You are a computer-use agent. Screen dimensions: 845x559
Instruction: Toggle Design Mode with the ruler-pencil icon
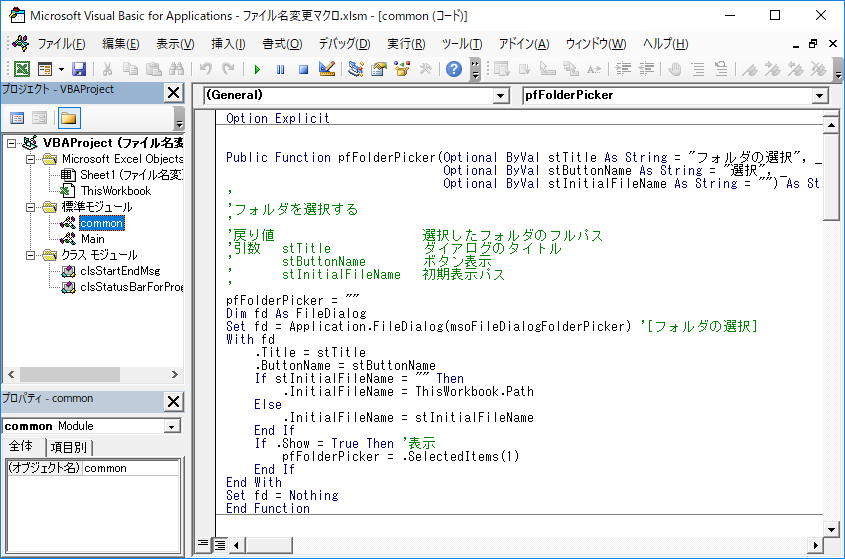tap(327, 69)
